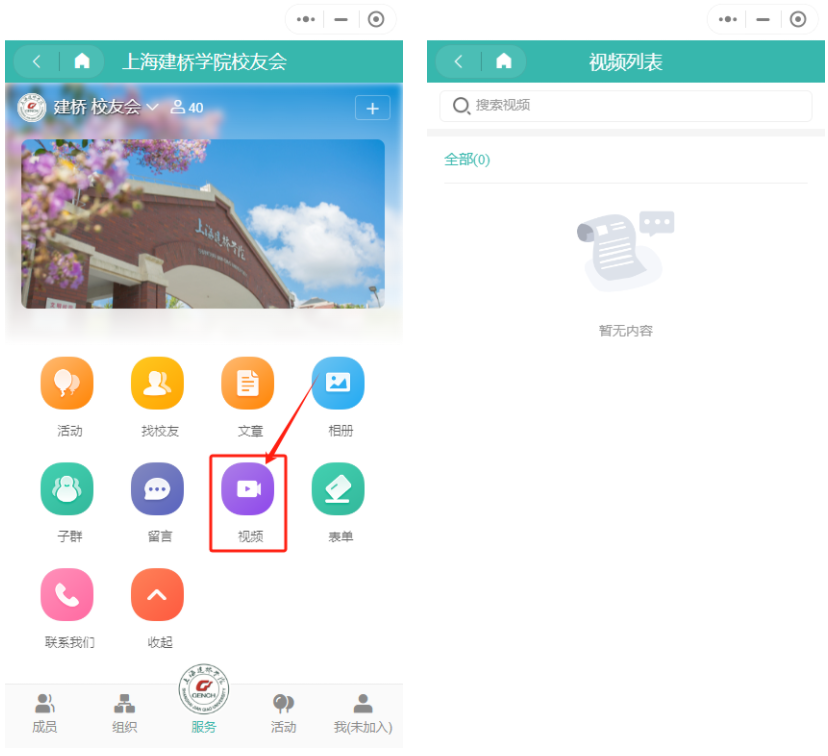Viewport: 828px width, 756px height.
Task: Click the 暂无内容 empty state text
Action: tap(626, 331)
